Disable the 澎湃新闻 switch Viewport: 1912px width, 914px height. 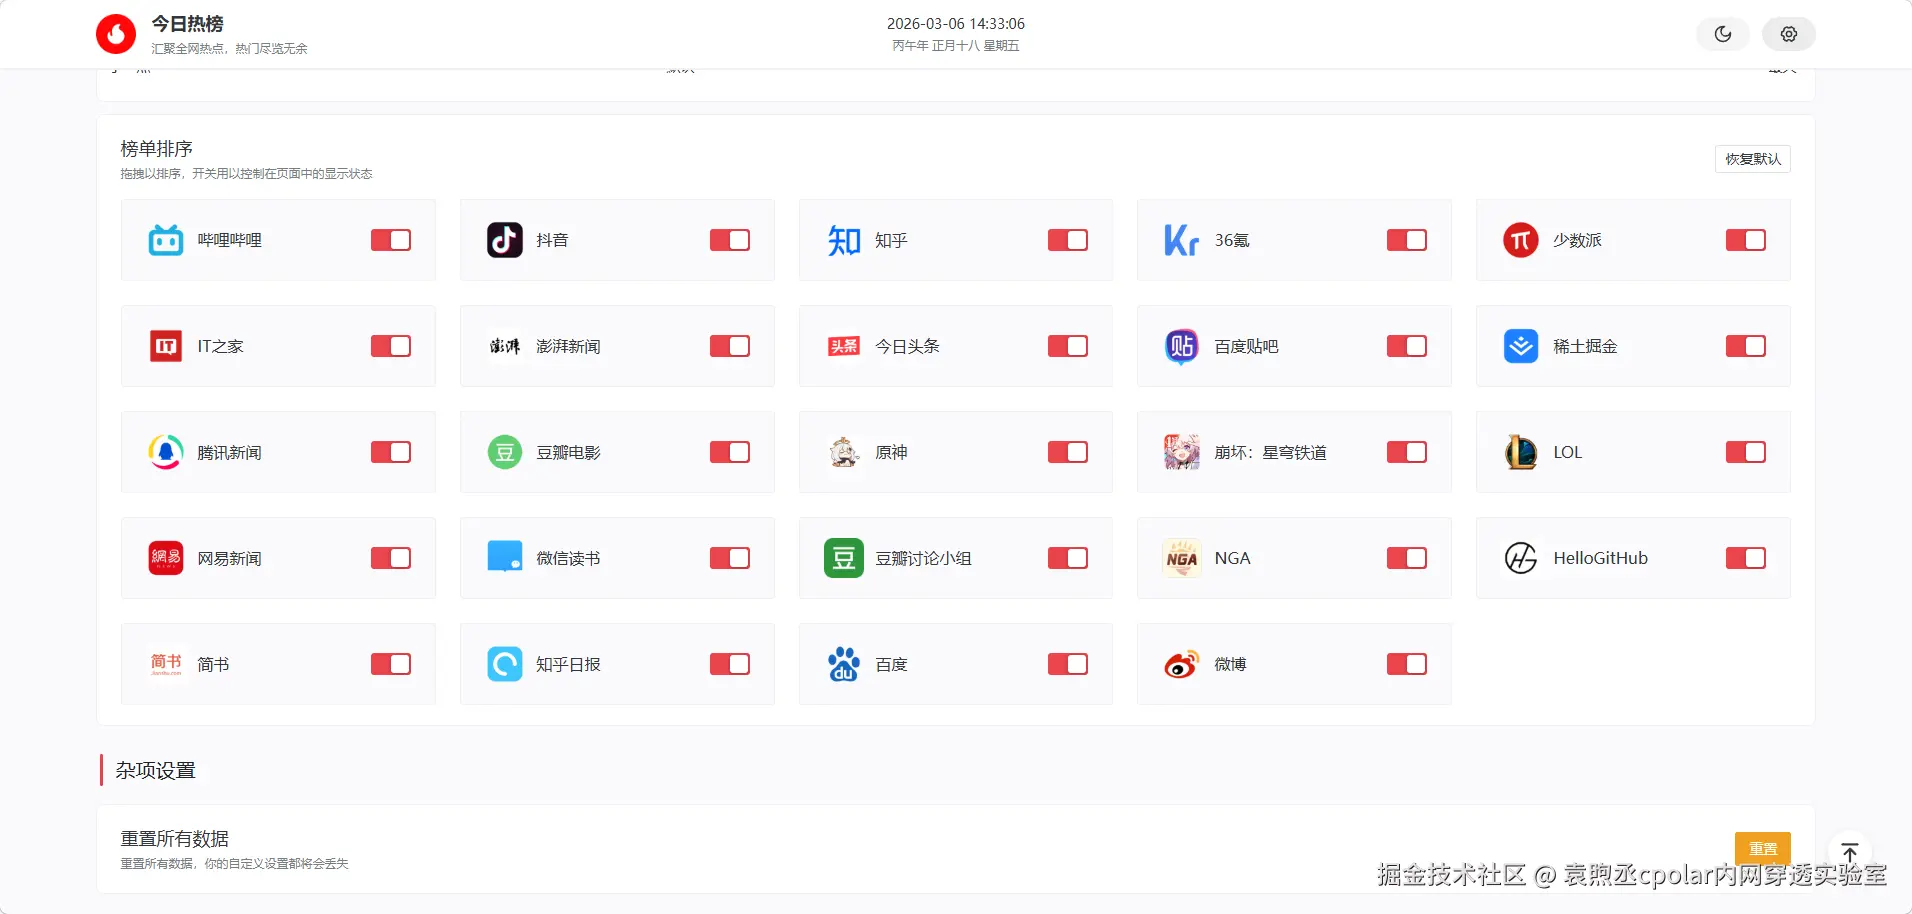(730, 346)
